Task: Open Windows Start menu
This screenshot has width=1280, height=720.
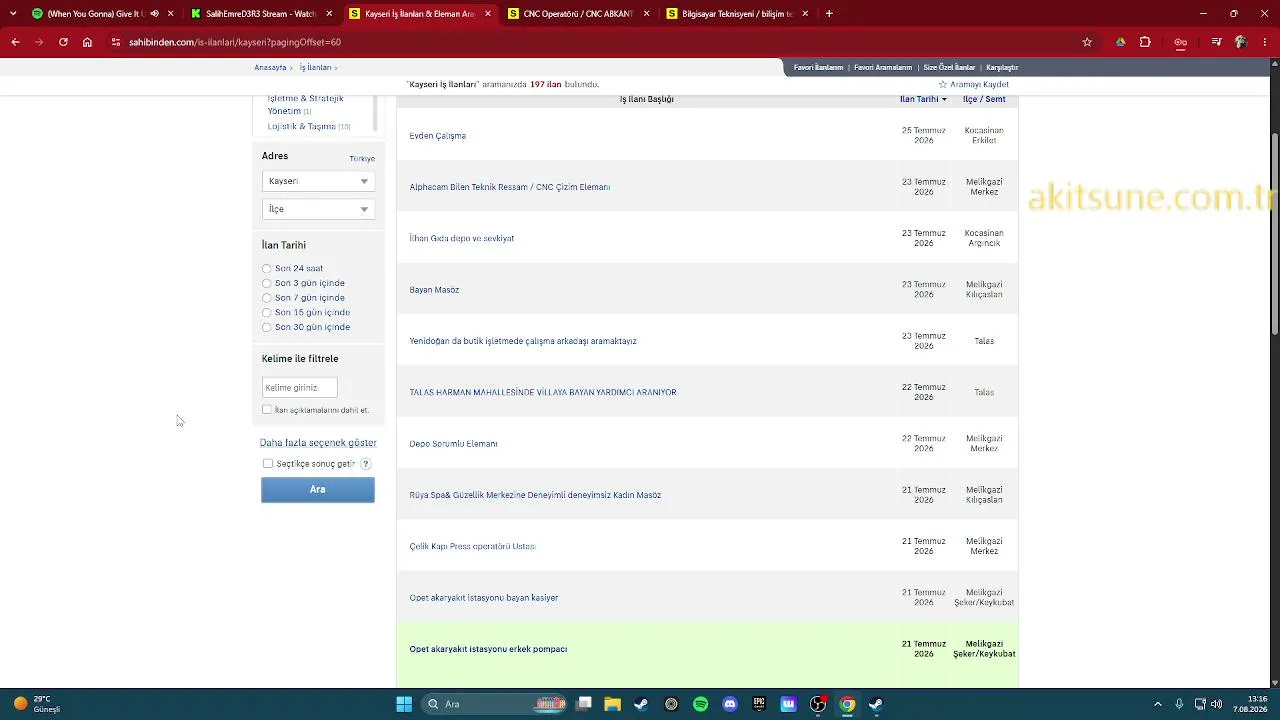Action: (404, 704)
